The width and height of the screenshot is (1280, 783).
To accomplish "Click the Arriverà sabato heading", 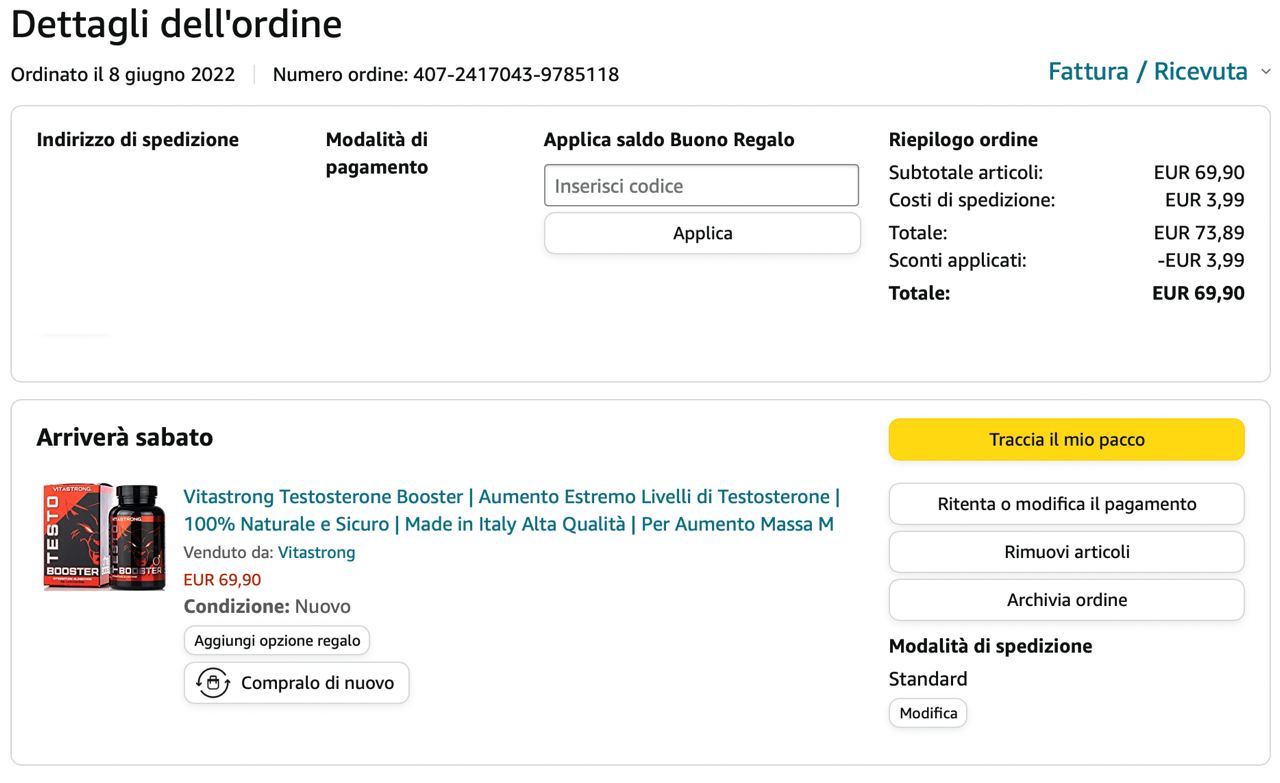I will (125, 438).
